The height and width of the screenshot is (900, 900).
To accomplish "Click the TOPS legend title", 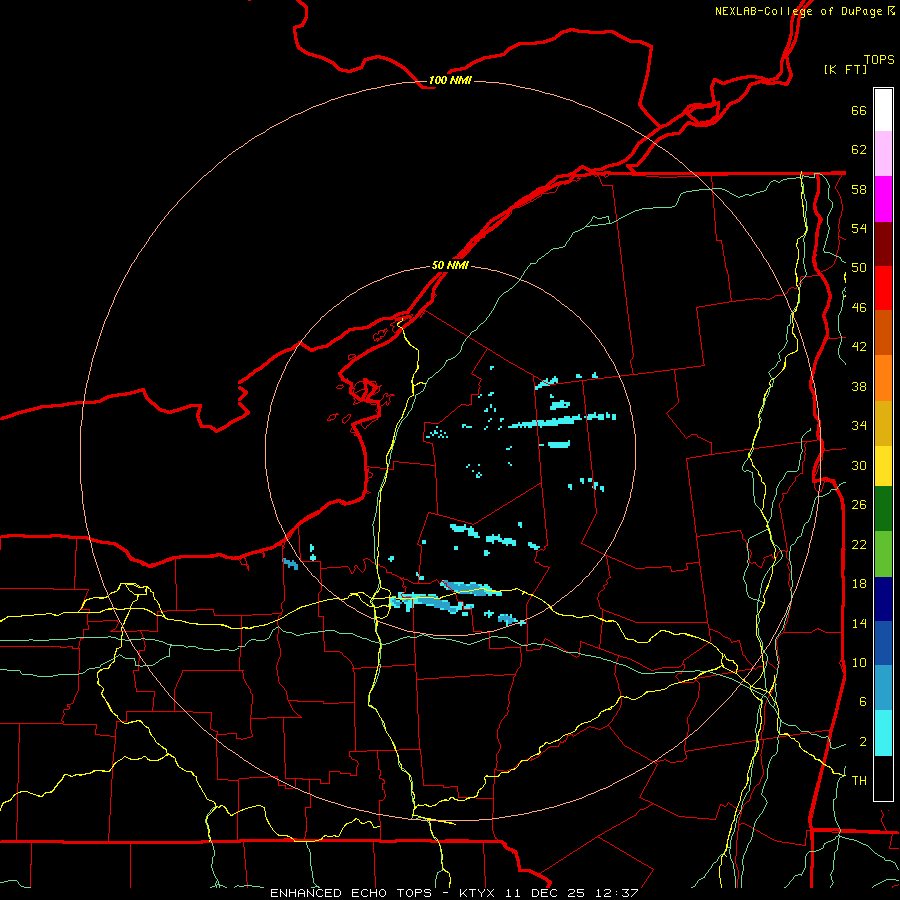I will point(879,59).
